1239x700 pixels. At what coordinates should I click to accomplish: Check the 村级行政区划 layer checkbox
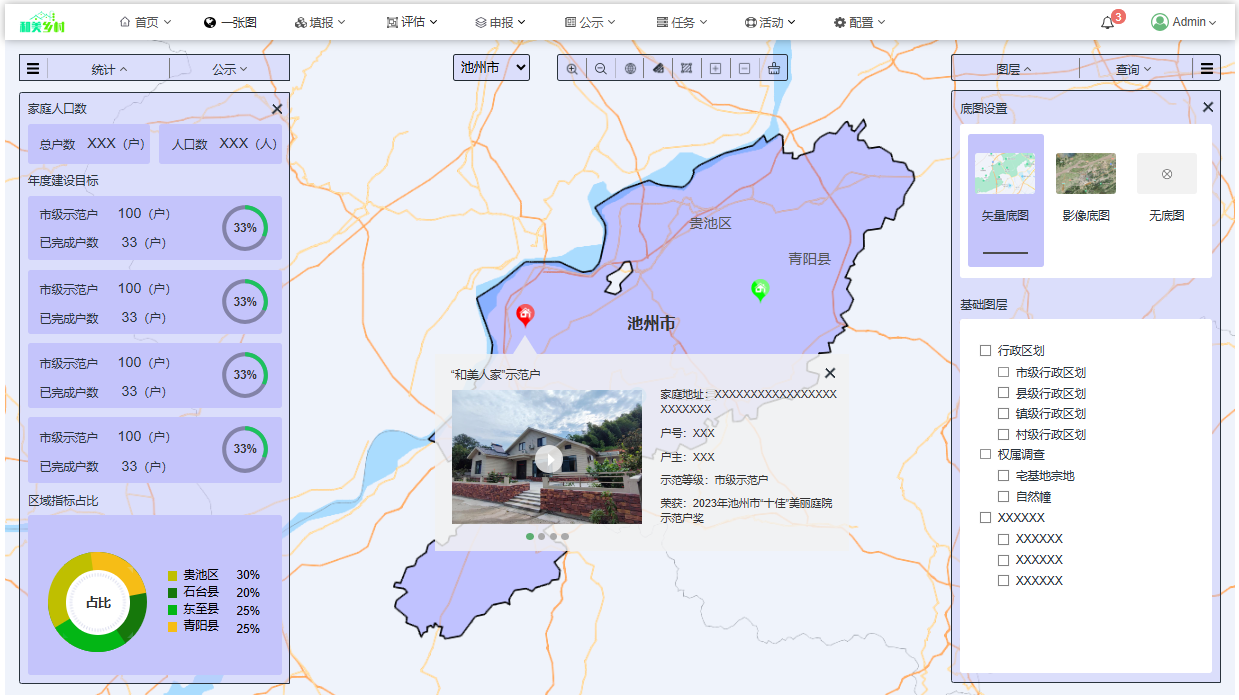1003,434
